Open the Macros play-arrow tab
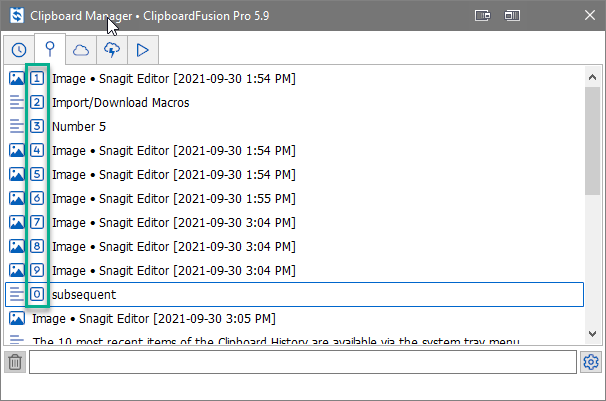 143,50
